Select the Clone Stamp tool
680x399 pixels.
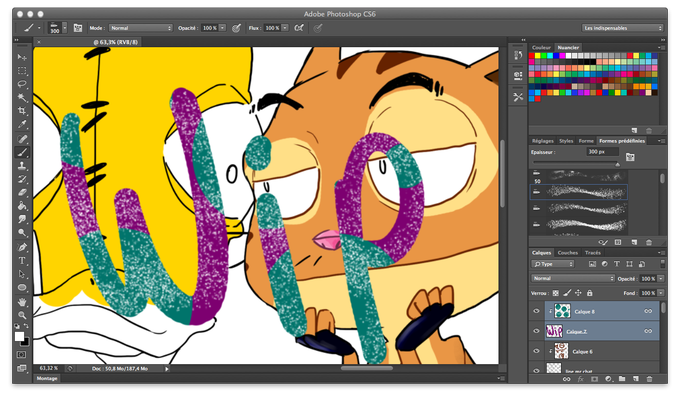(22, 166)
